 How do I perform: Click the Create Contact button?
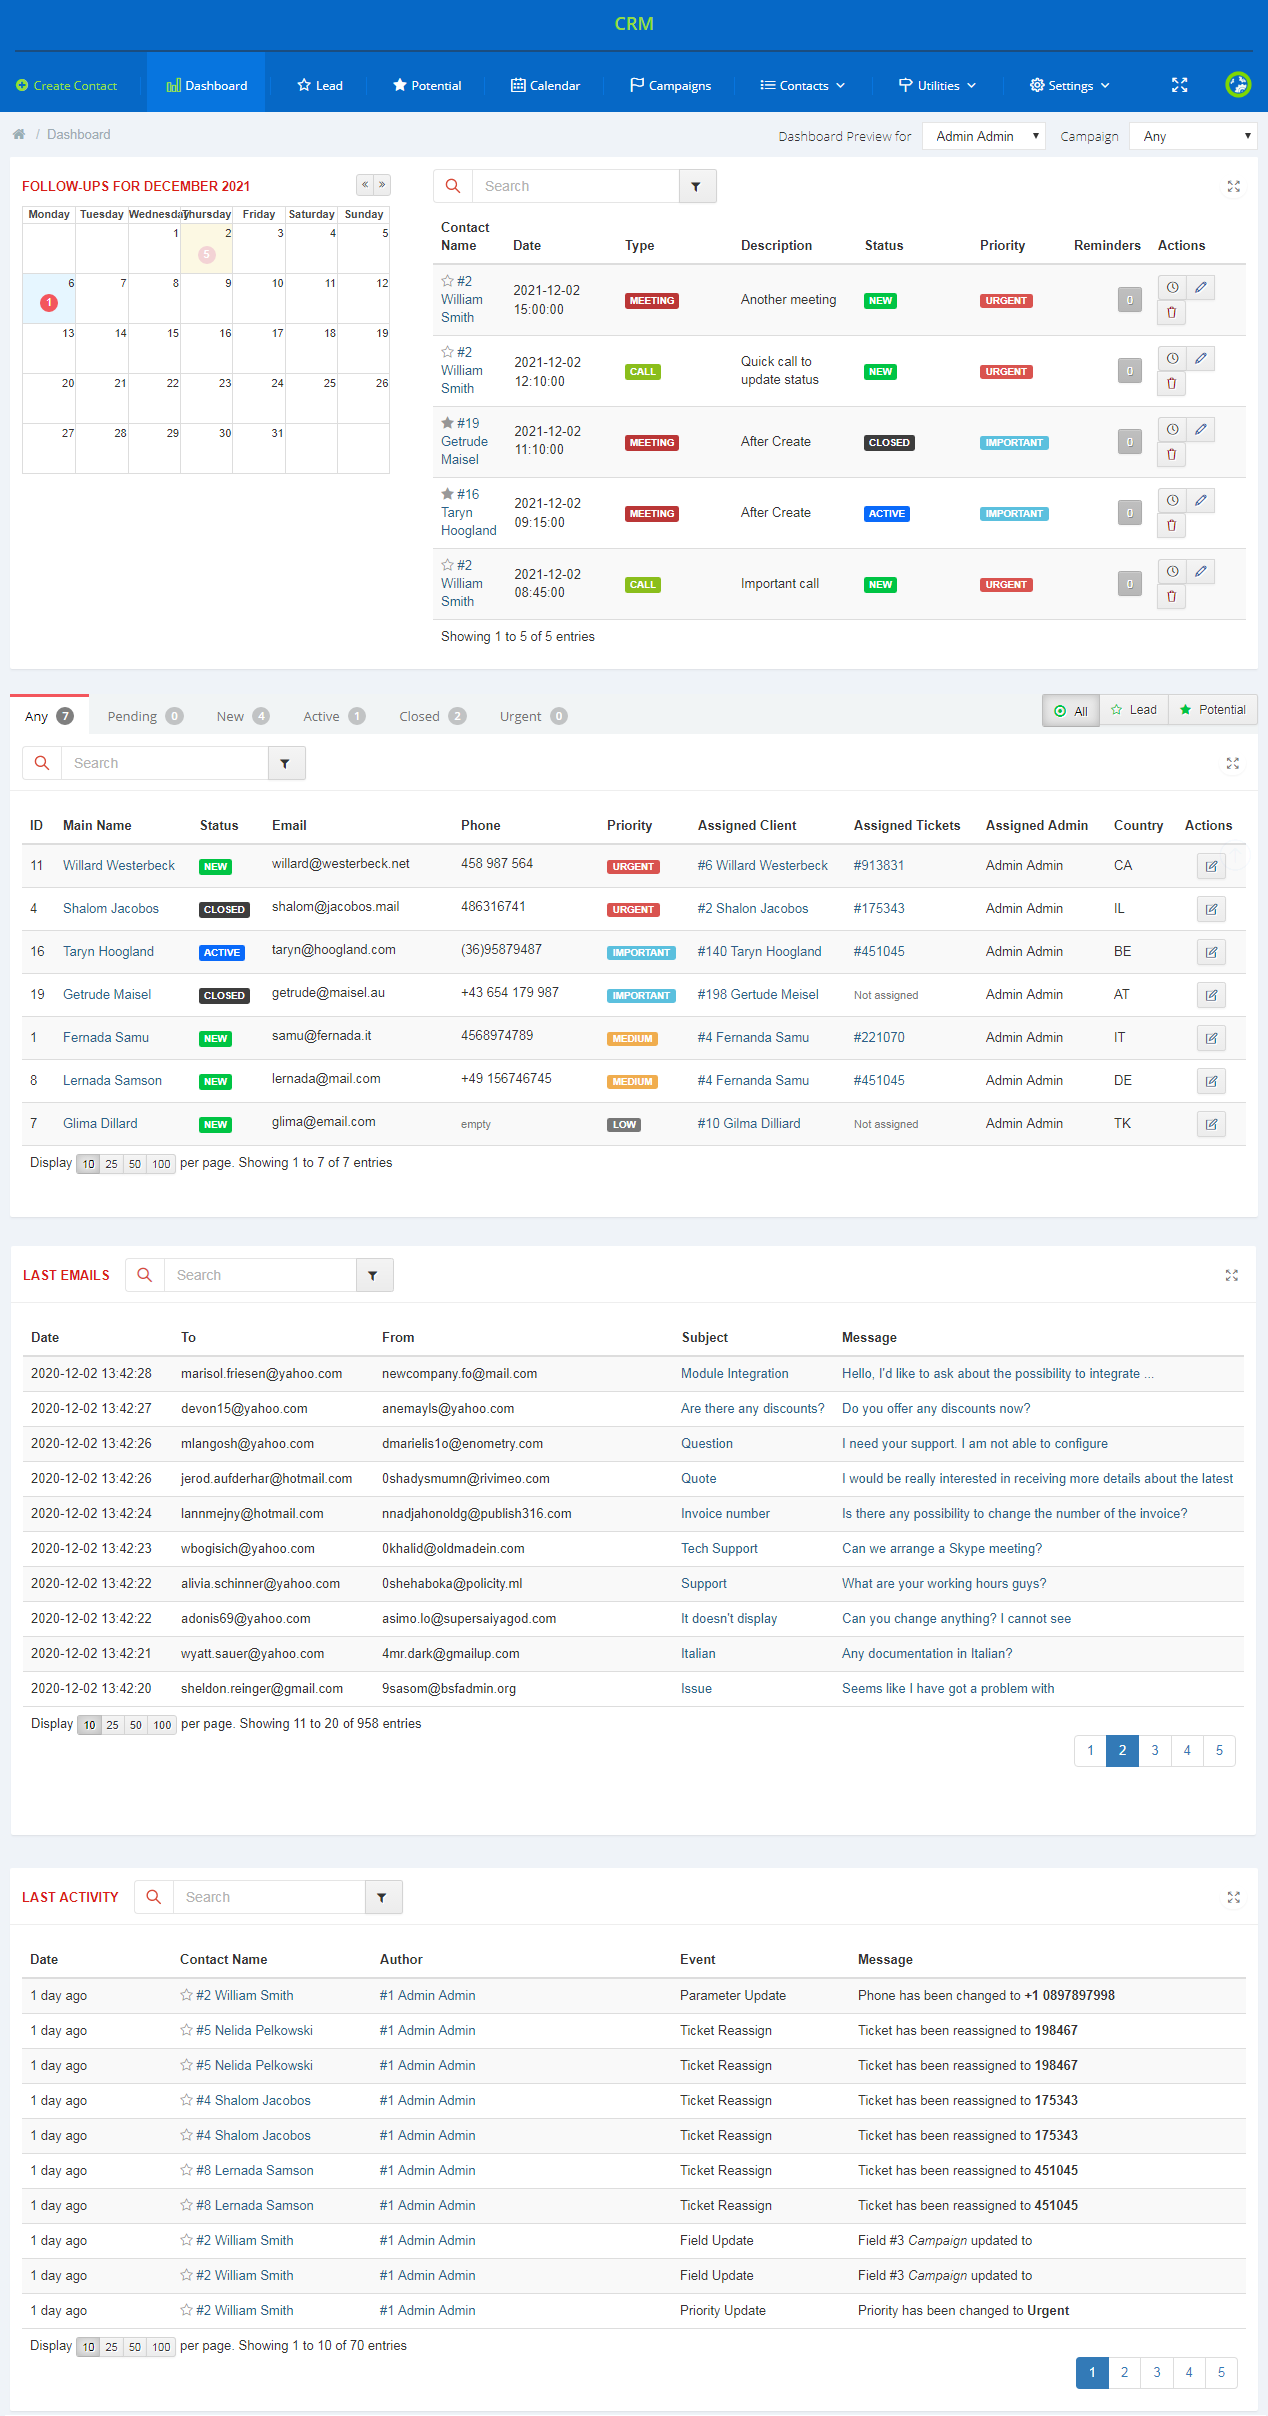tap(67, 85)
